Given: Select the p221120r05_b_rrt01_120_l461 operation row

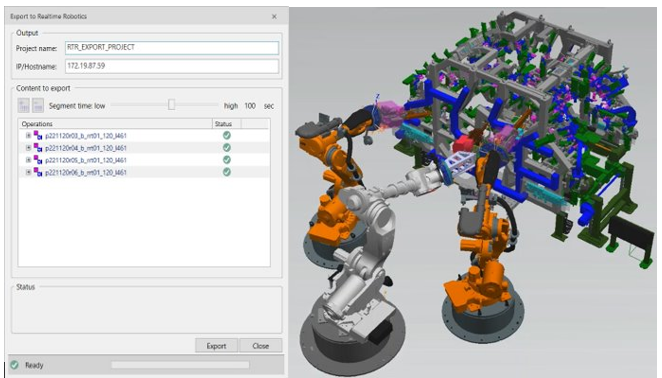Looking at the screenshot, I should (x=144, y=160).
